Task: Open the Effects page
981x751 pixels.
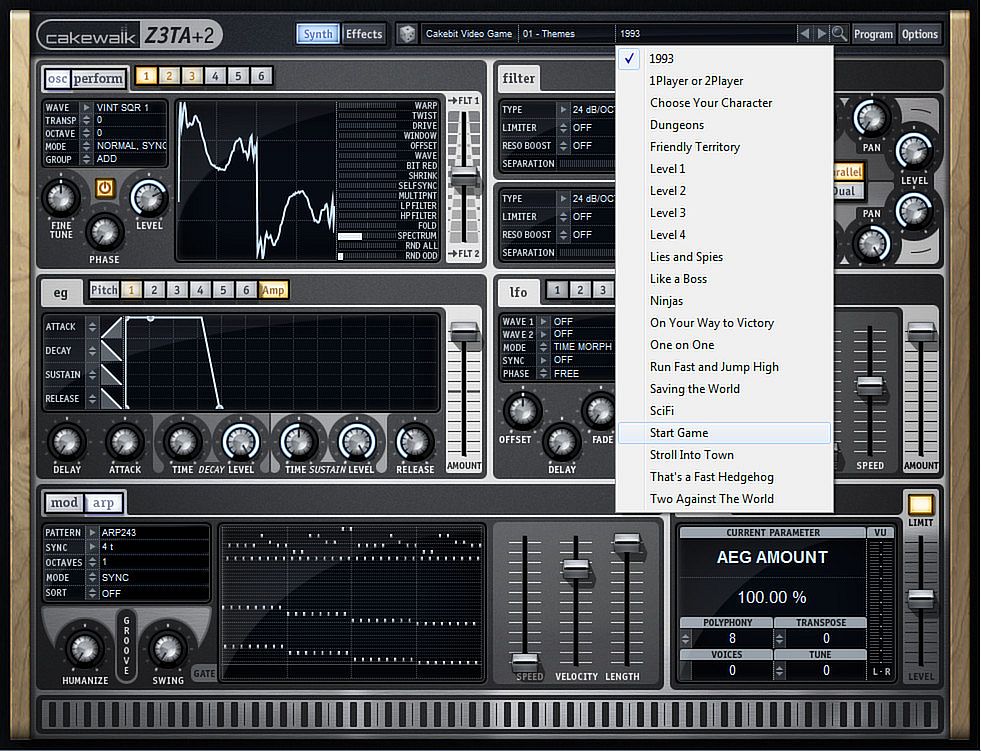Action: click(364, 34)
